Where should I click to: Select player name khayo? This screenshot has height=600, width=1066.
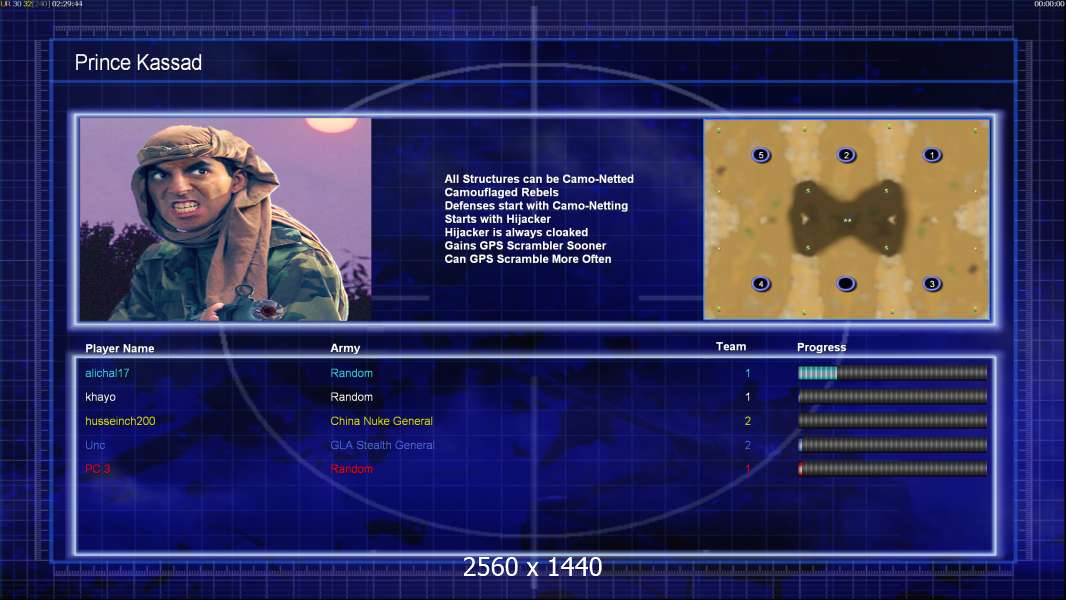click(100, 397)
